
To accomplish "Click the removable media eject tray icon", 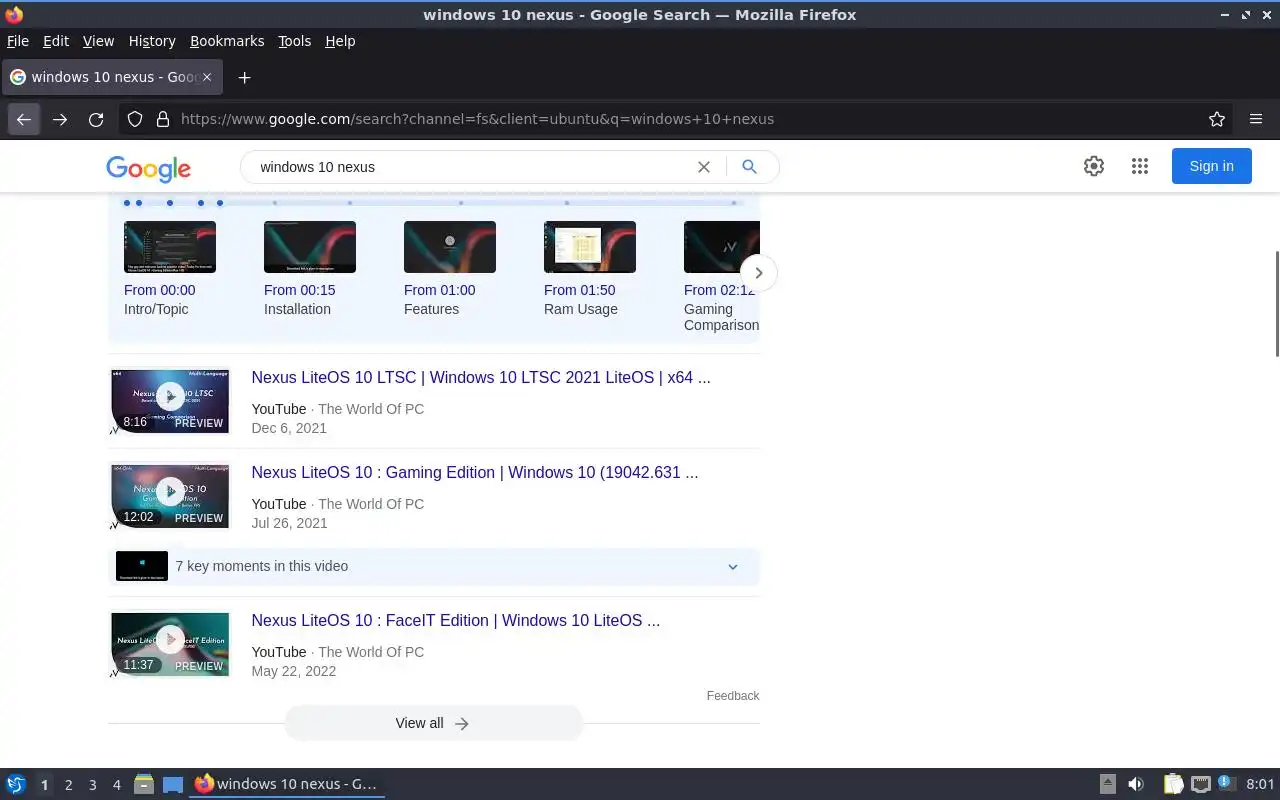I will pos(1107,784).
